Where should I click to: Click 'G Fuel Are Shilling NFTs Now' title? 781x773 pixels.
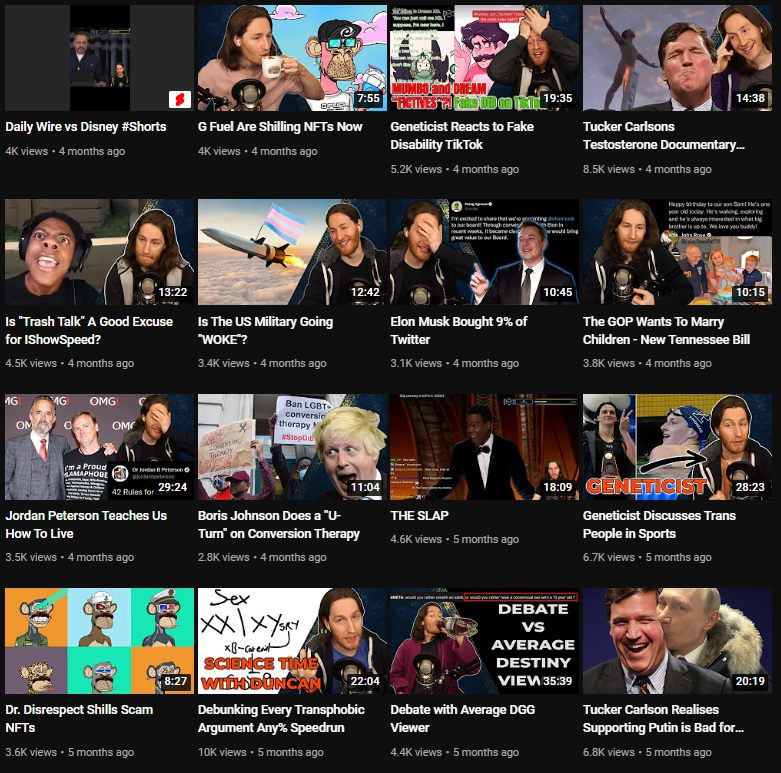click(280, 127)
